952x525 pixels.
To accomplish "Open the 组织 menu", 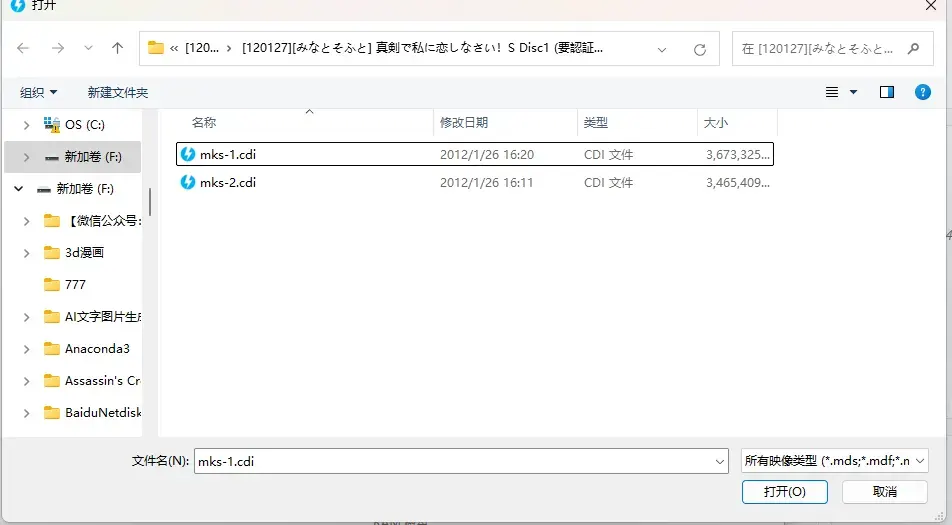I will point(38,92).
